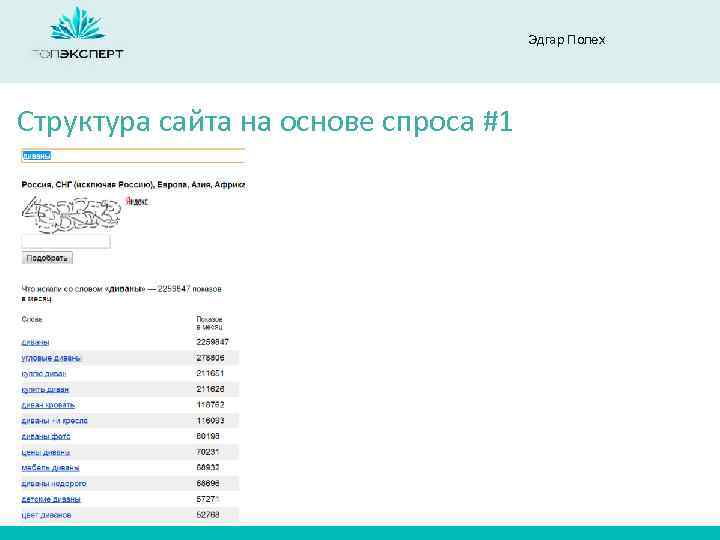Open the 'угловые диваны' keyword link
Screen dimensions: 720x540
[51, 358]
